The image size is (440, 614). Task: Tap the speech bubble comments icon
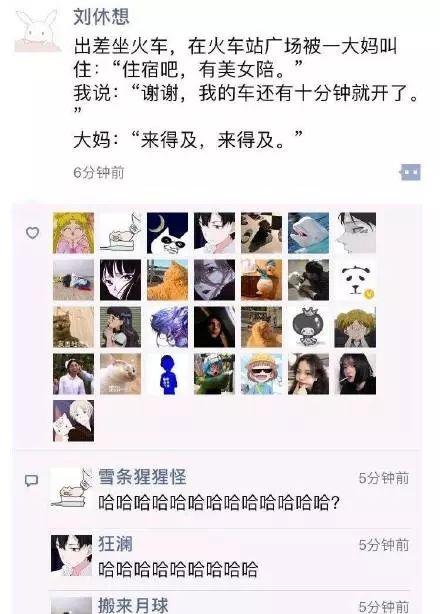[x=32, y=480]
